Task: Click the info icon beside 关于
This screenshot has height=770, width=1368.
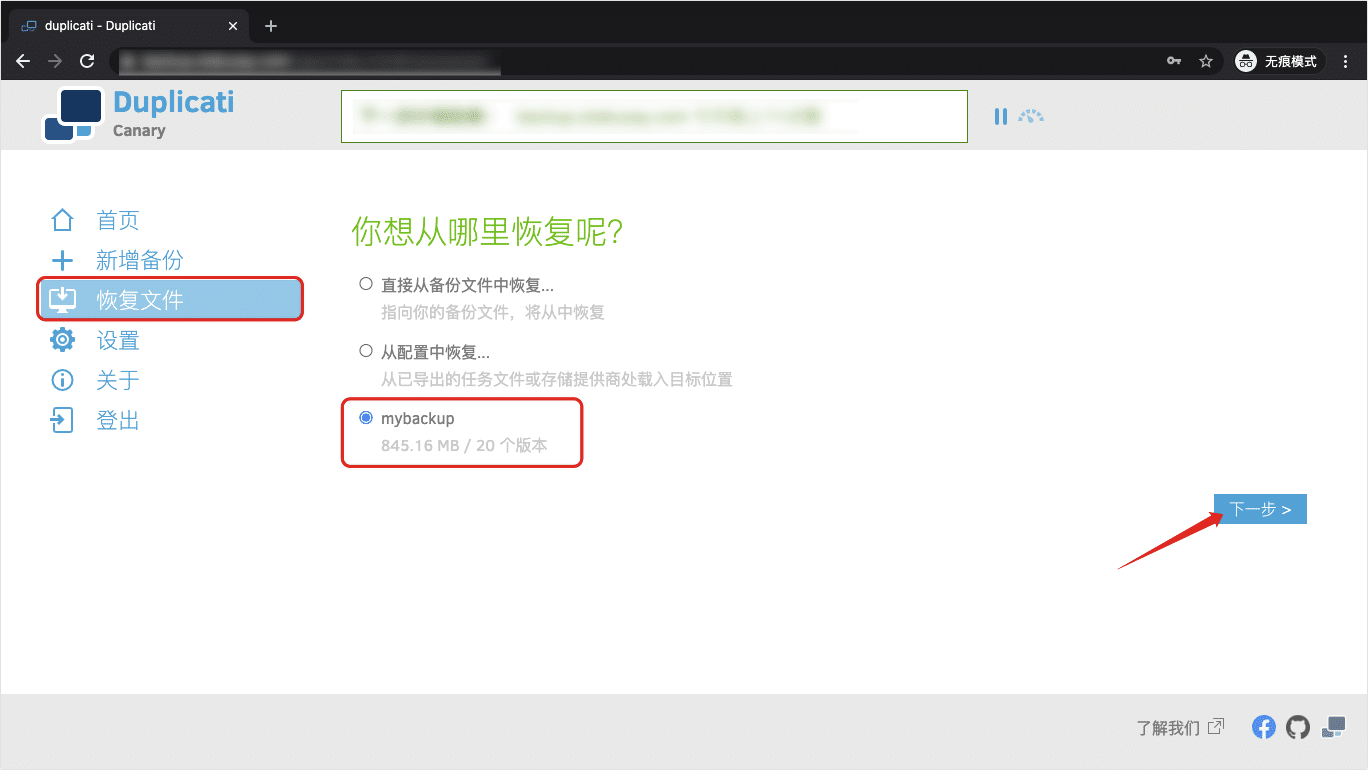Action: [x=63, y=380]
